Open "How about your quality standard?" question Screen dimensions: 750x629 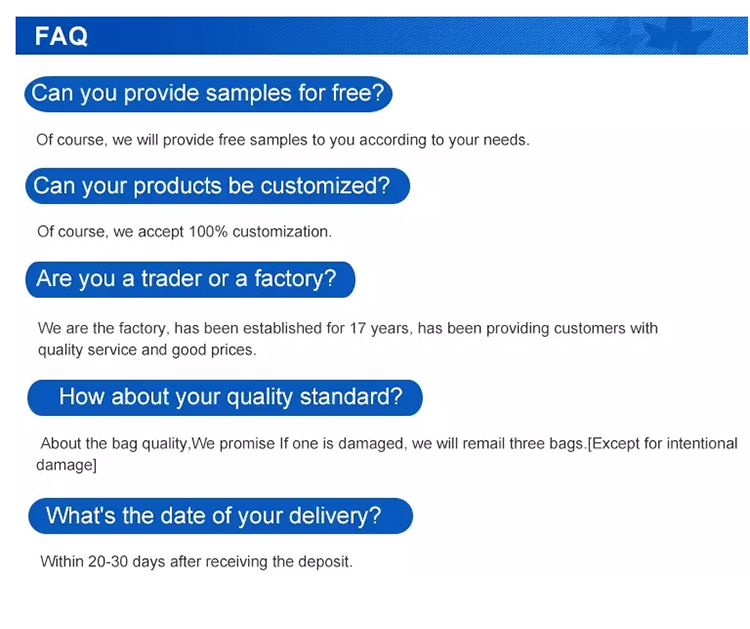225,397
